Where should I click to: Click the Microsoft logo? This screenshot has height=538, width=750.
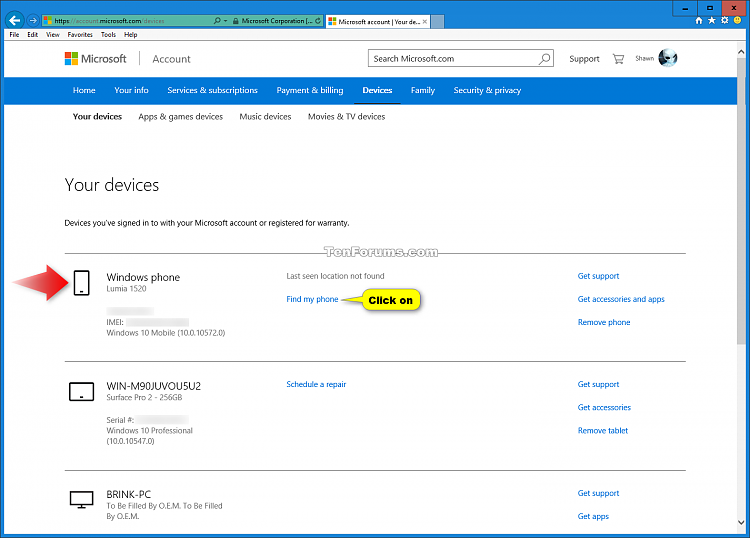[96, 59]
